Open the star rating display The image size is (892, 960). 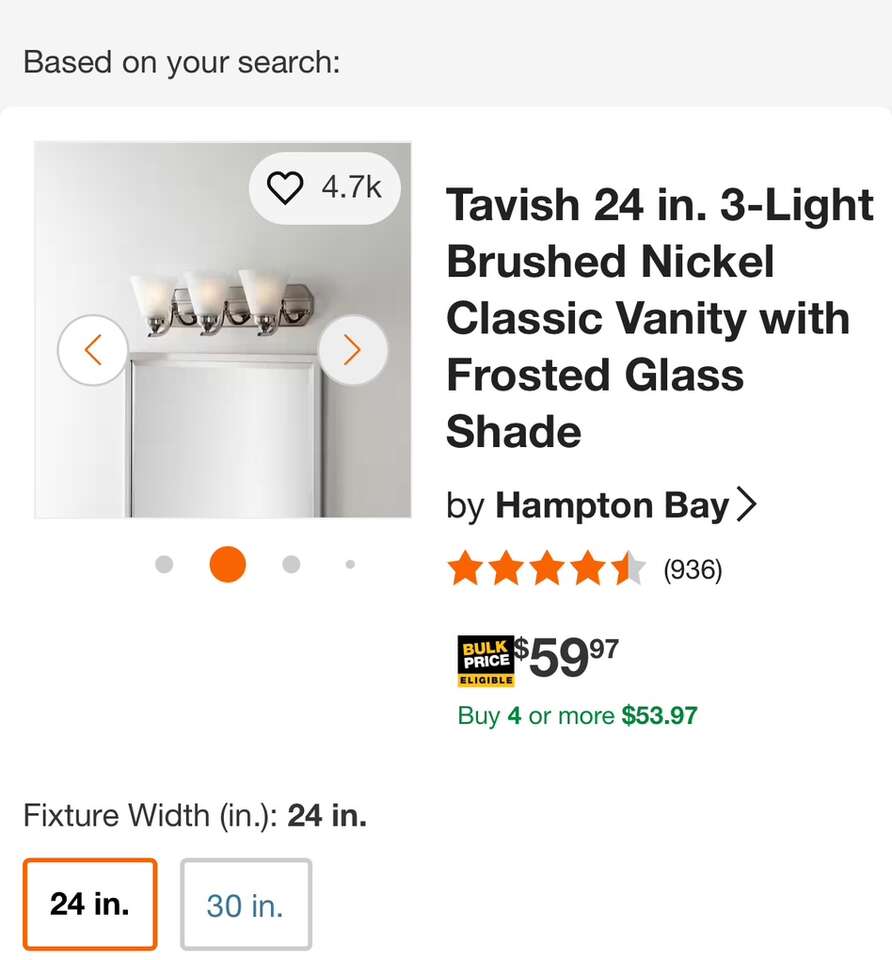[x=546, y=569]
